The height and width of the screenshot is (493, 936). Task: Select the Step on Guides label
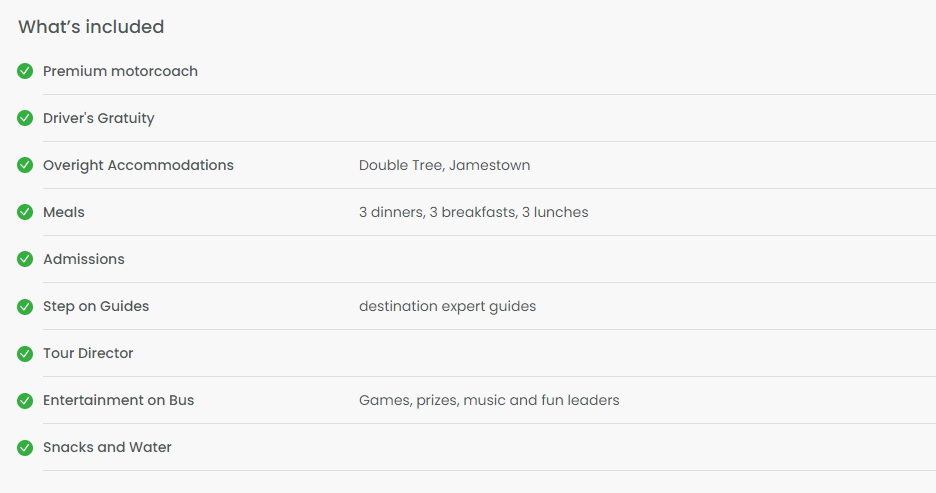[96, 306]
